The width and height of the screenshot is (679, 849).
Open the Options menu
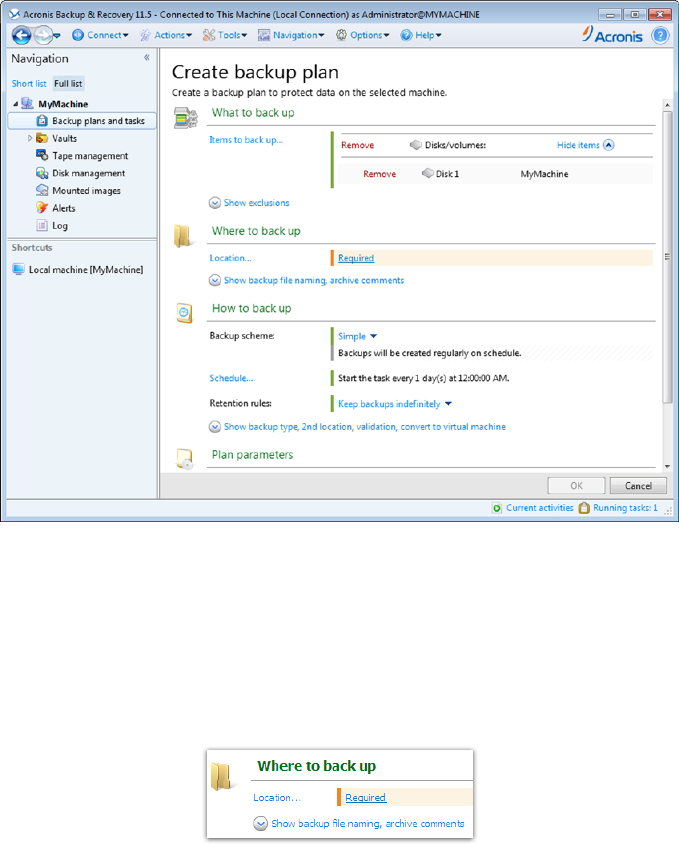click(x=362, y=35)
